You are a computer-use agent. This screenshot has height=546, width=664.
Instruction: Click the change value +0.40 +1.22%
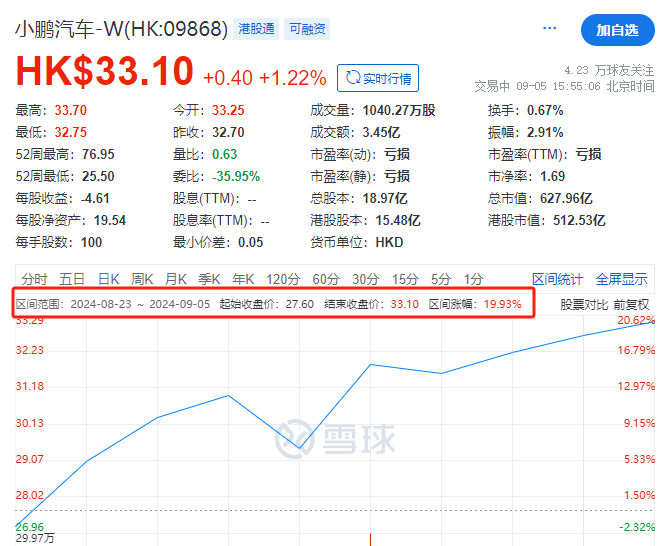coord(265,78)
